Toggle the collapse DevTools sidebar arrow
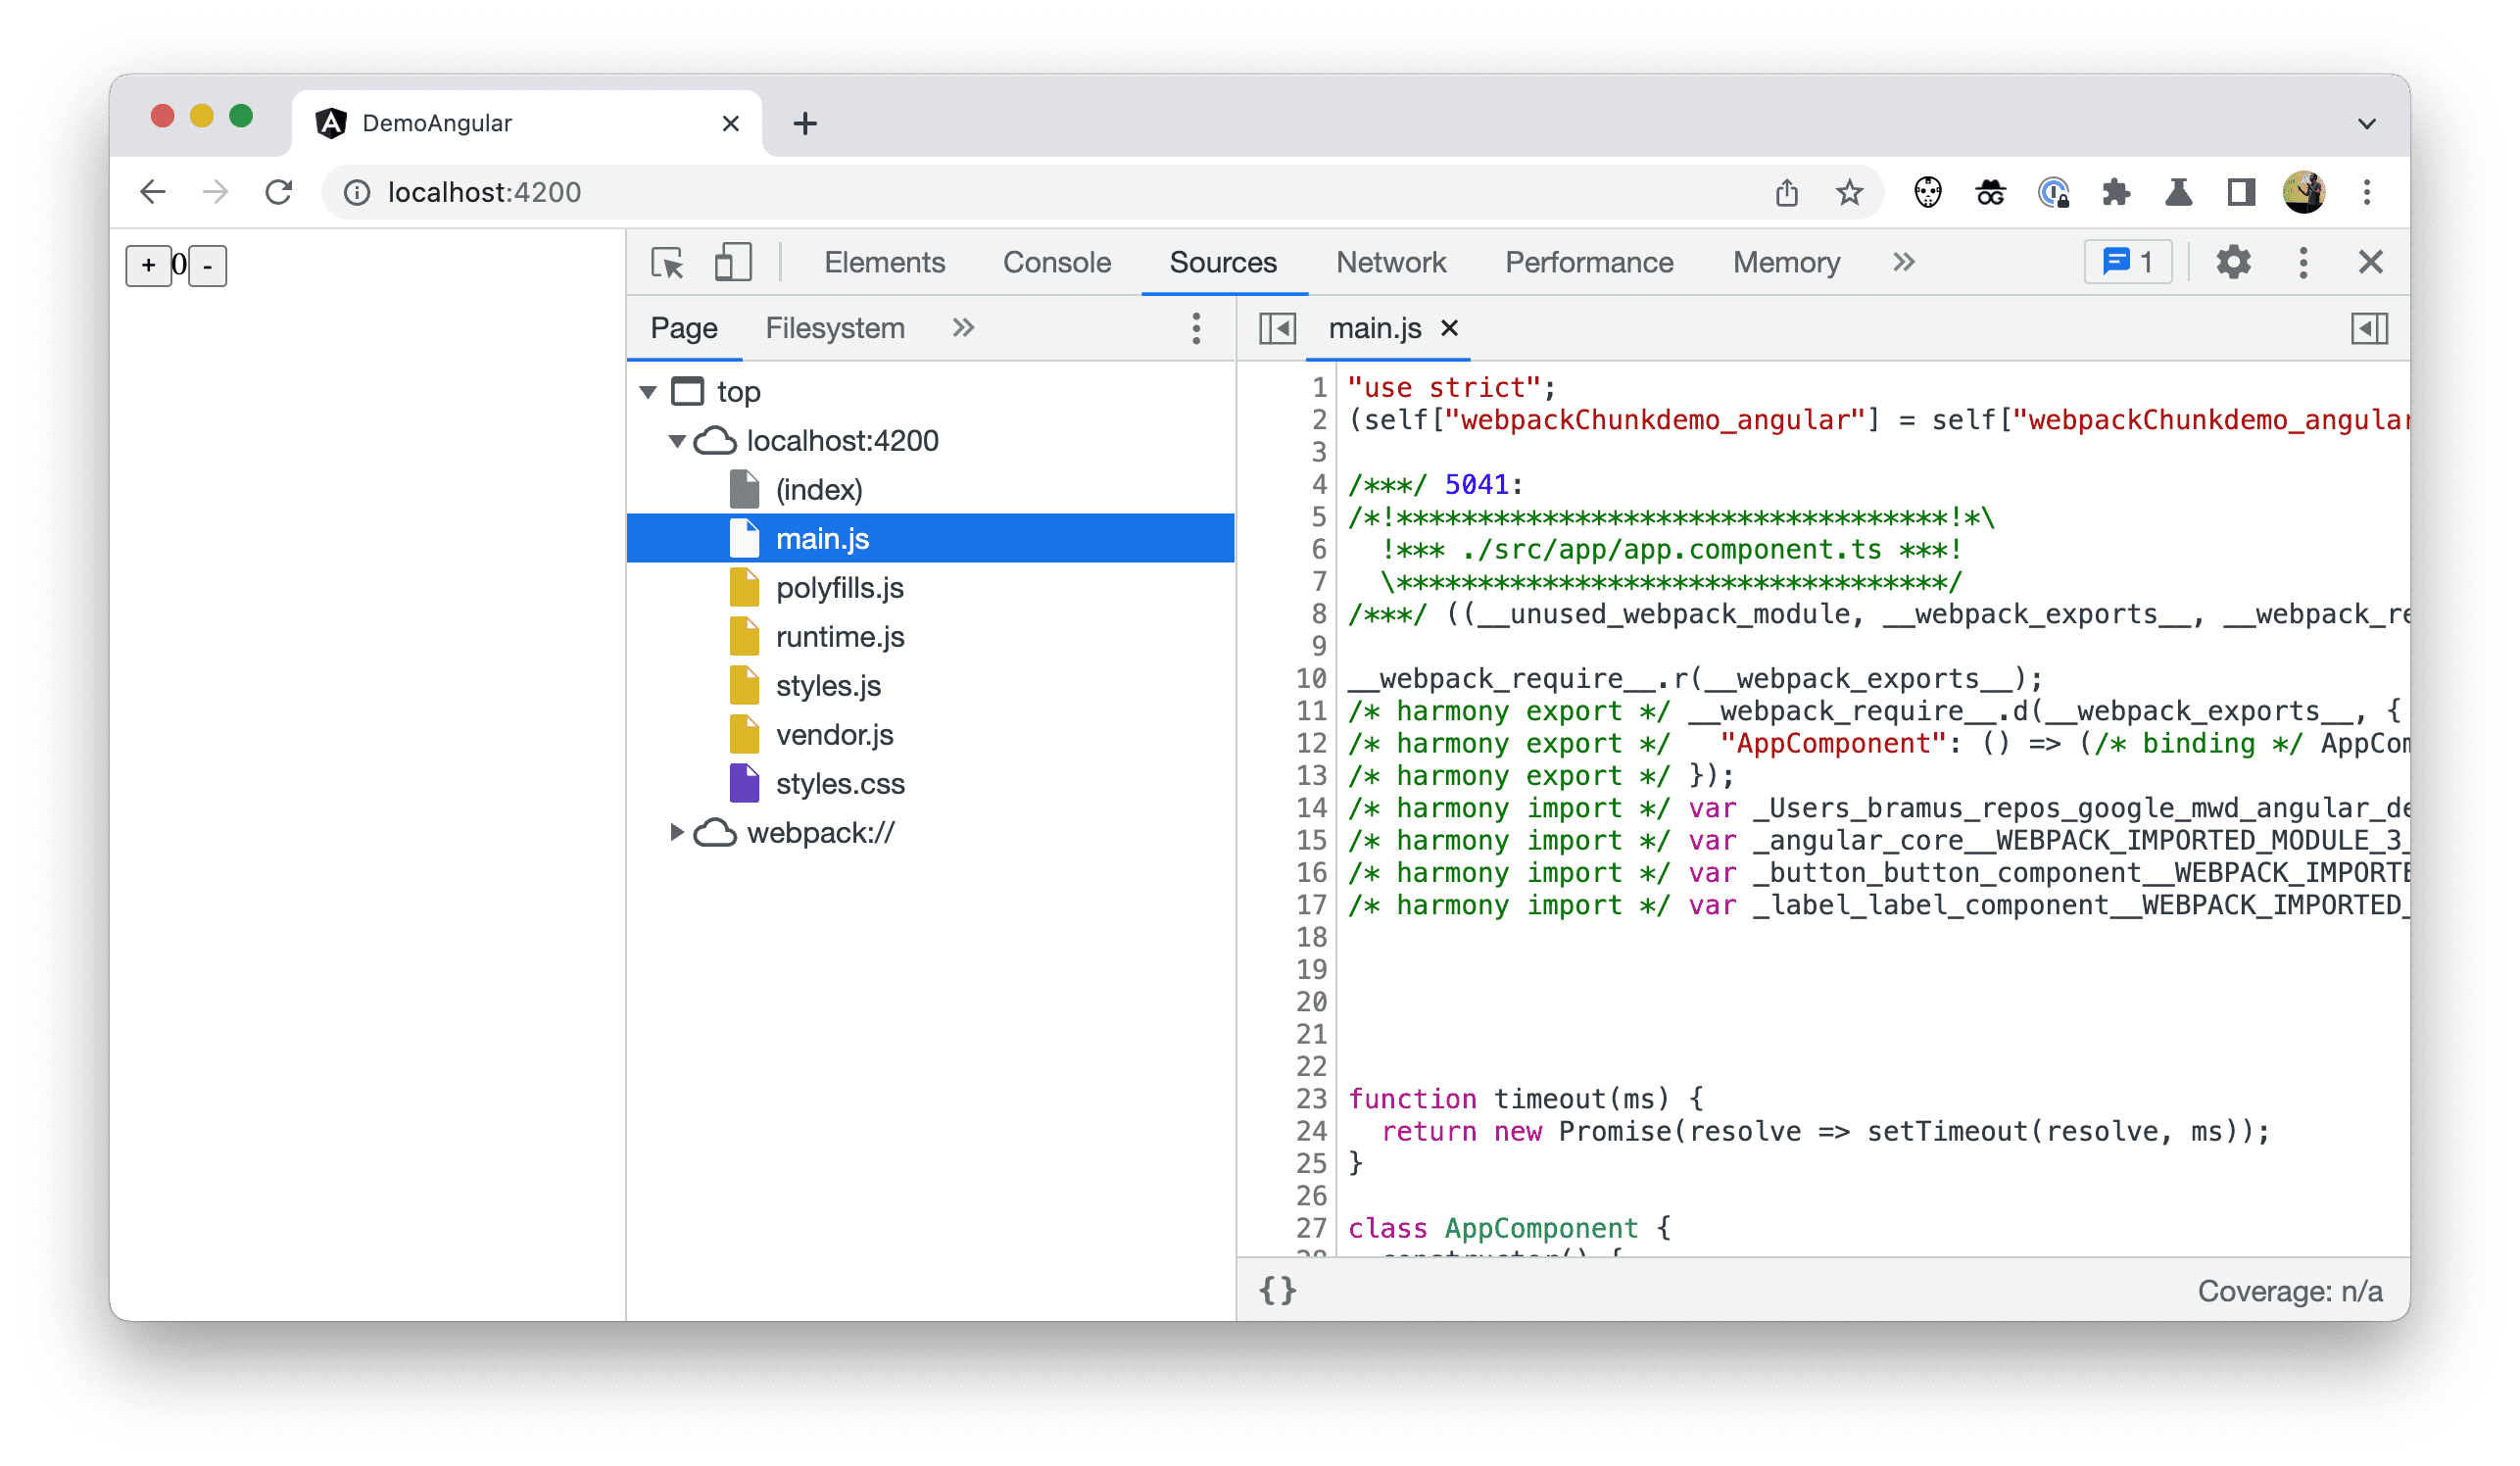Screen dimensions: 2520x1466 point(1279,328)
